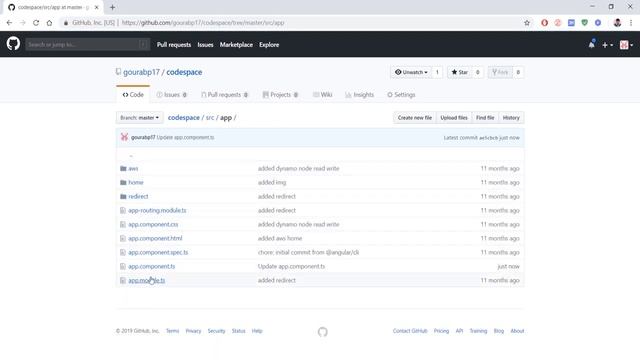This screenshot has width=640, height=360.
Task: Open the repository Settings tab
Action: point(401,95)
